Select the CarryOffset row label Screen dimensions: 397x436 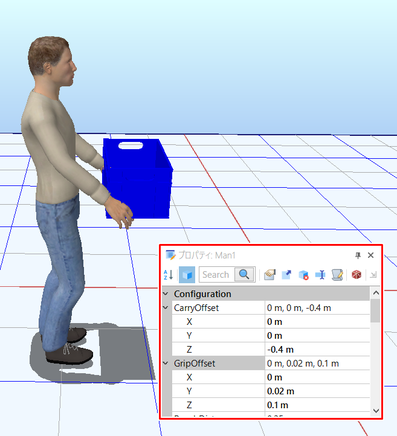point(196,308)
